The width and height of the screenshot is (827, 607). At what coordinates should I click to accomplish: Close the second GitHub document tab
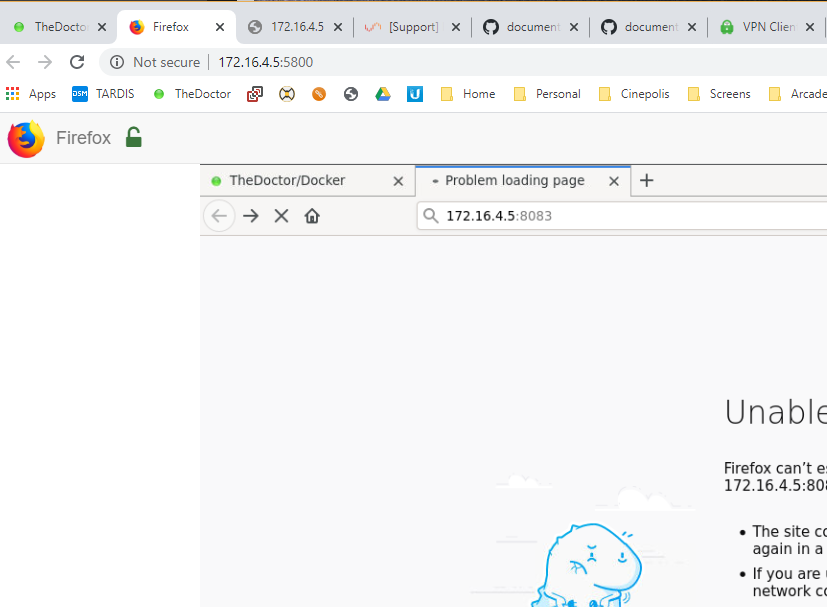(x=692, y=27)
